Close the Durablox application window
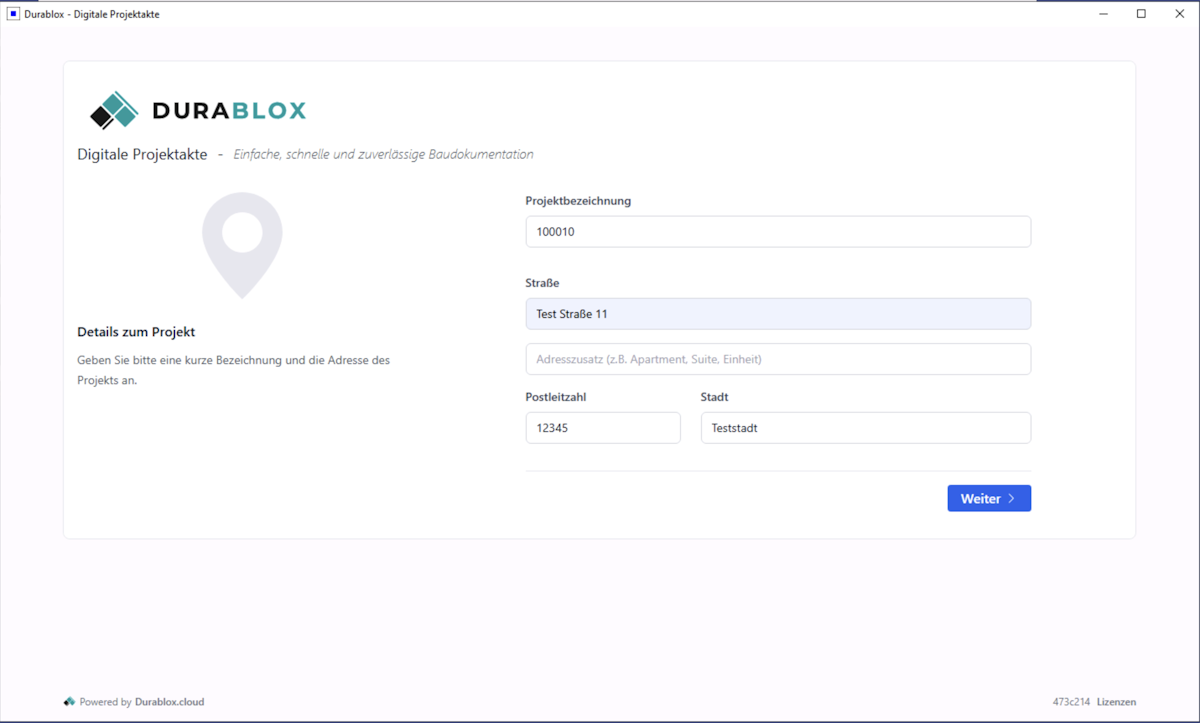The width and height of the screenshot is (1200, 723). [x=1179, y=14]
